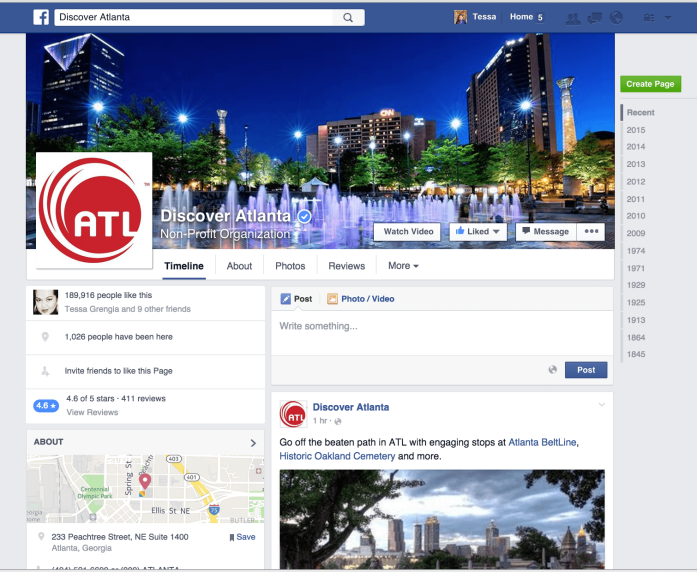The image size is (697, 572).
Task: Click the verified page badge
Action: click(304, 216)
